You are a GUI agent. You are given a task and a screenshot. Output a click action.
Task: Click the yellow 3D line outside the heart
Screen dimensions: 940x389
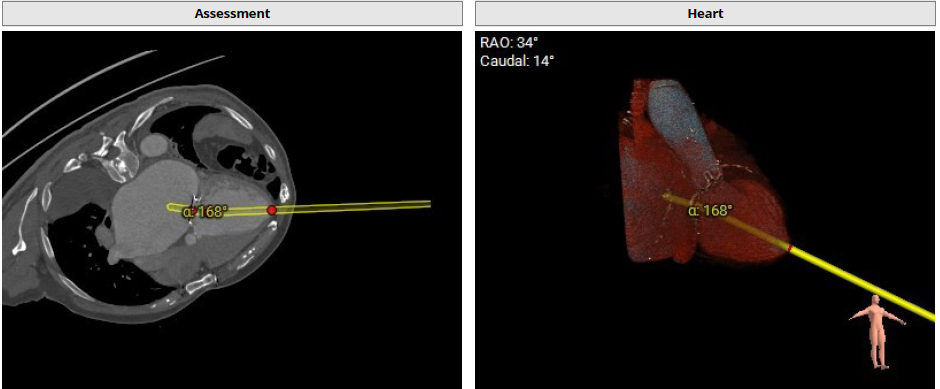863,283
